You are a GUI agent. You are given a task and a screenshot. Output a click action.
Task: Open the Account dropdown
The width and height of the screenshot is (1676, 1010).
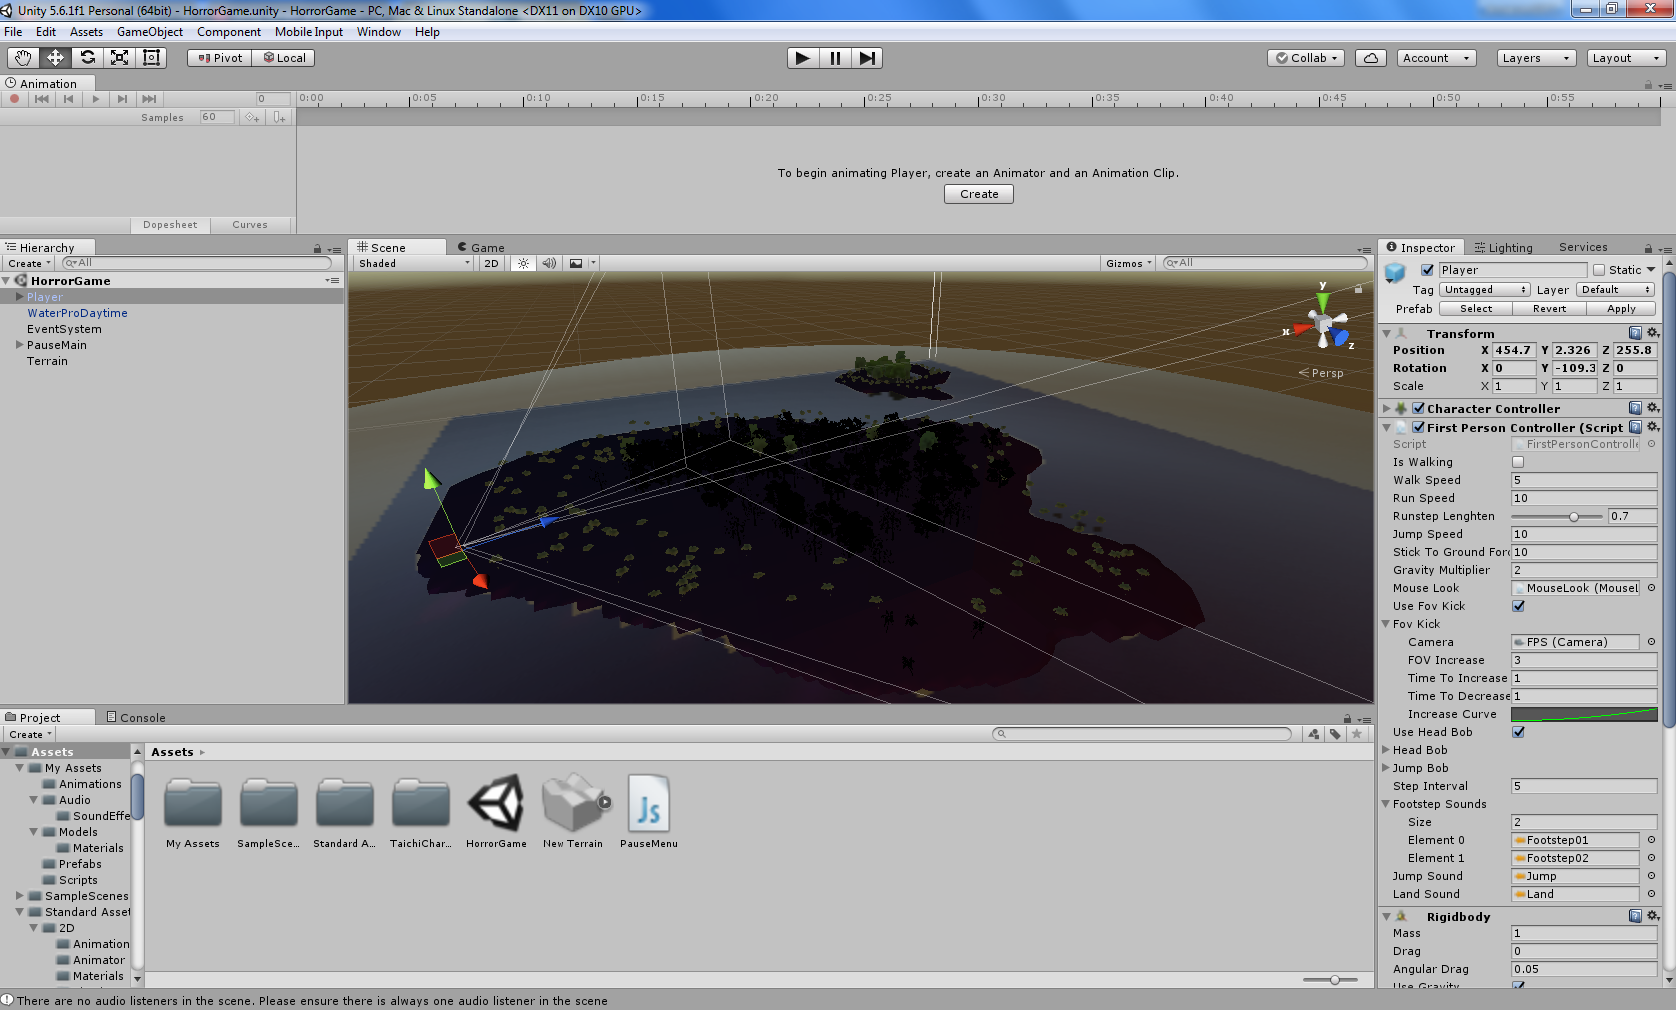pos(1437,58)
